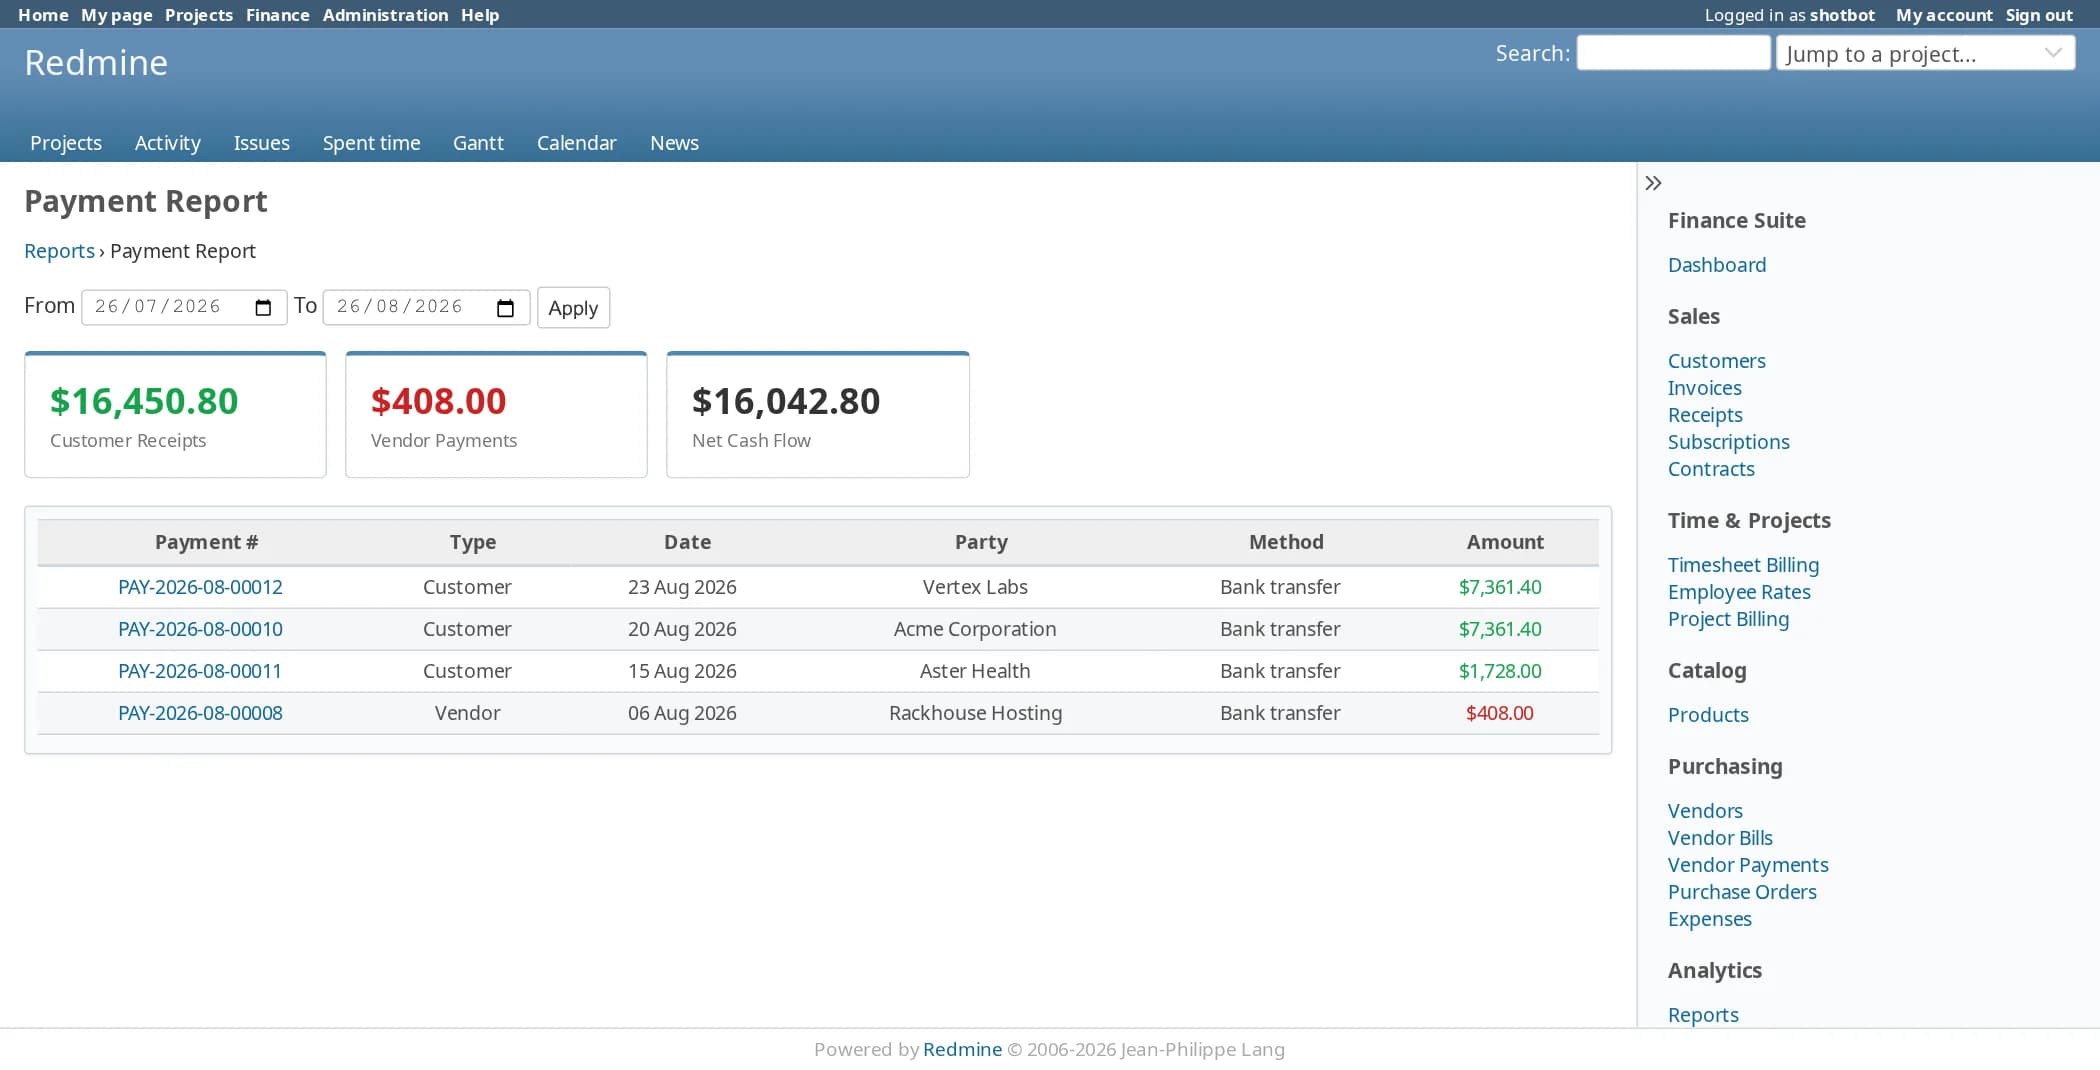Image resolution: width=2100 pixels, height=1070 pixels.
Task: Open the To date calendar picker icon
Action: tap(505, 308)
